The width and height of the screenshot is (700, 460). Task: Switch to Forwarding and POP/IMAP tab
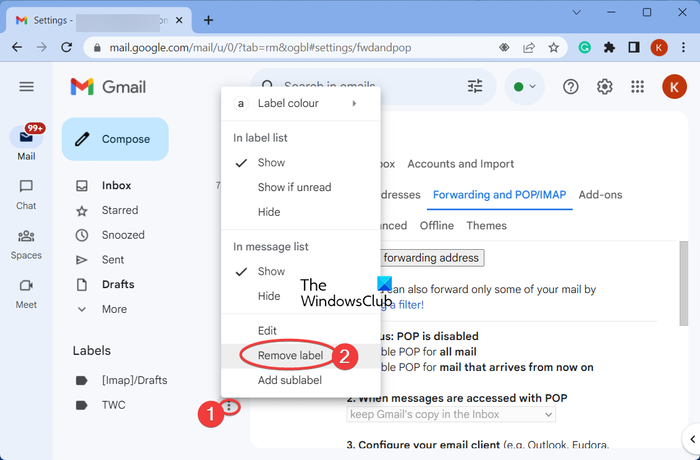pos(499,195)
